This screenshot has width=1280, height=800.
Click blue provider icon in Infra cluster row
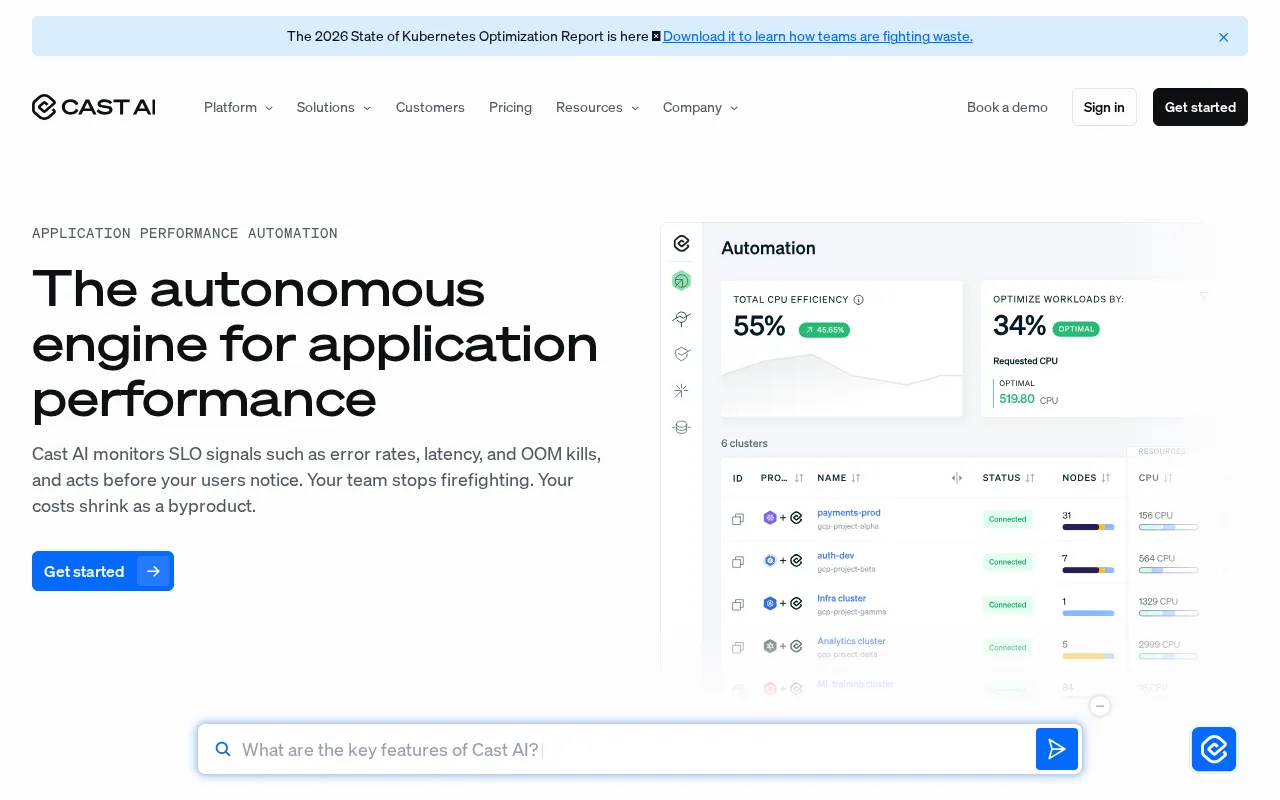(x=770, y=603)
